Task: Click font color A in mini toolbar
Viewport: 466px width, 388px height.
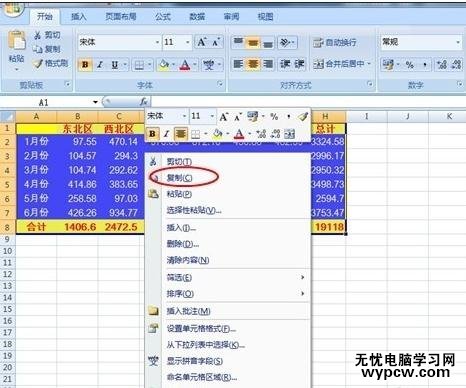Action: pyautogui.click(x=239, y=134)
